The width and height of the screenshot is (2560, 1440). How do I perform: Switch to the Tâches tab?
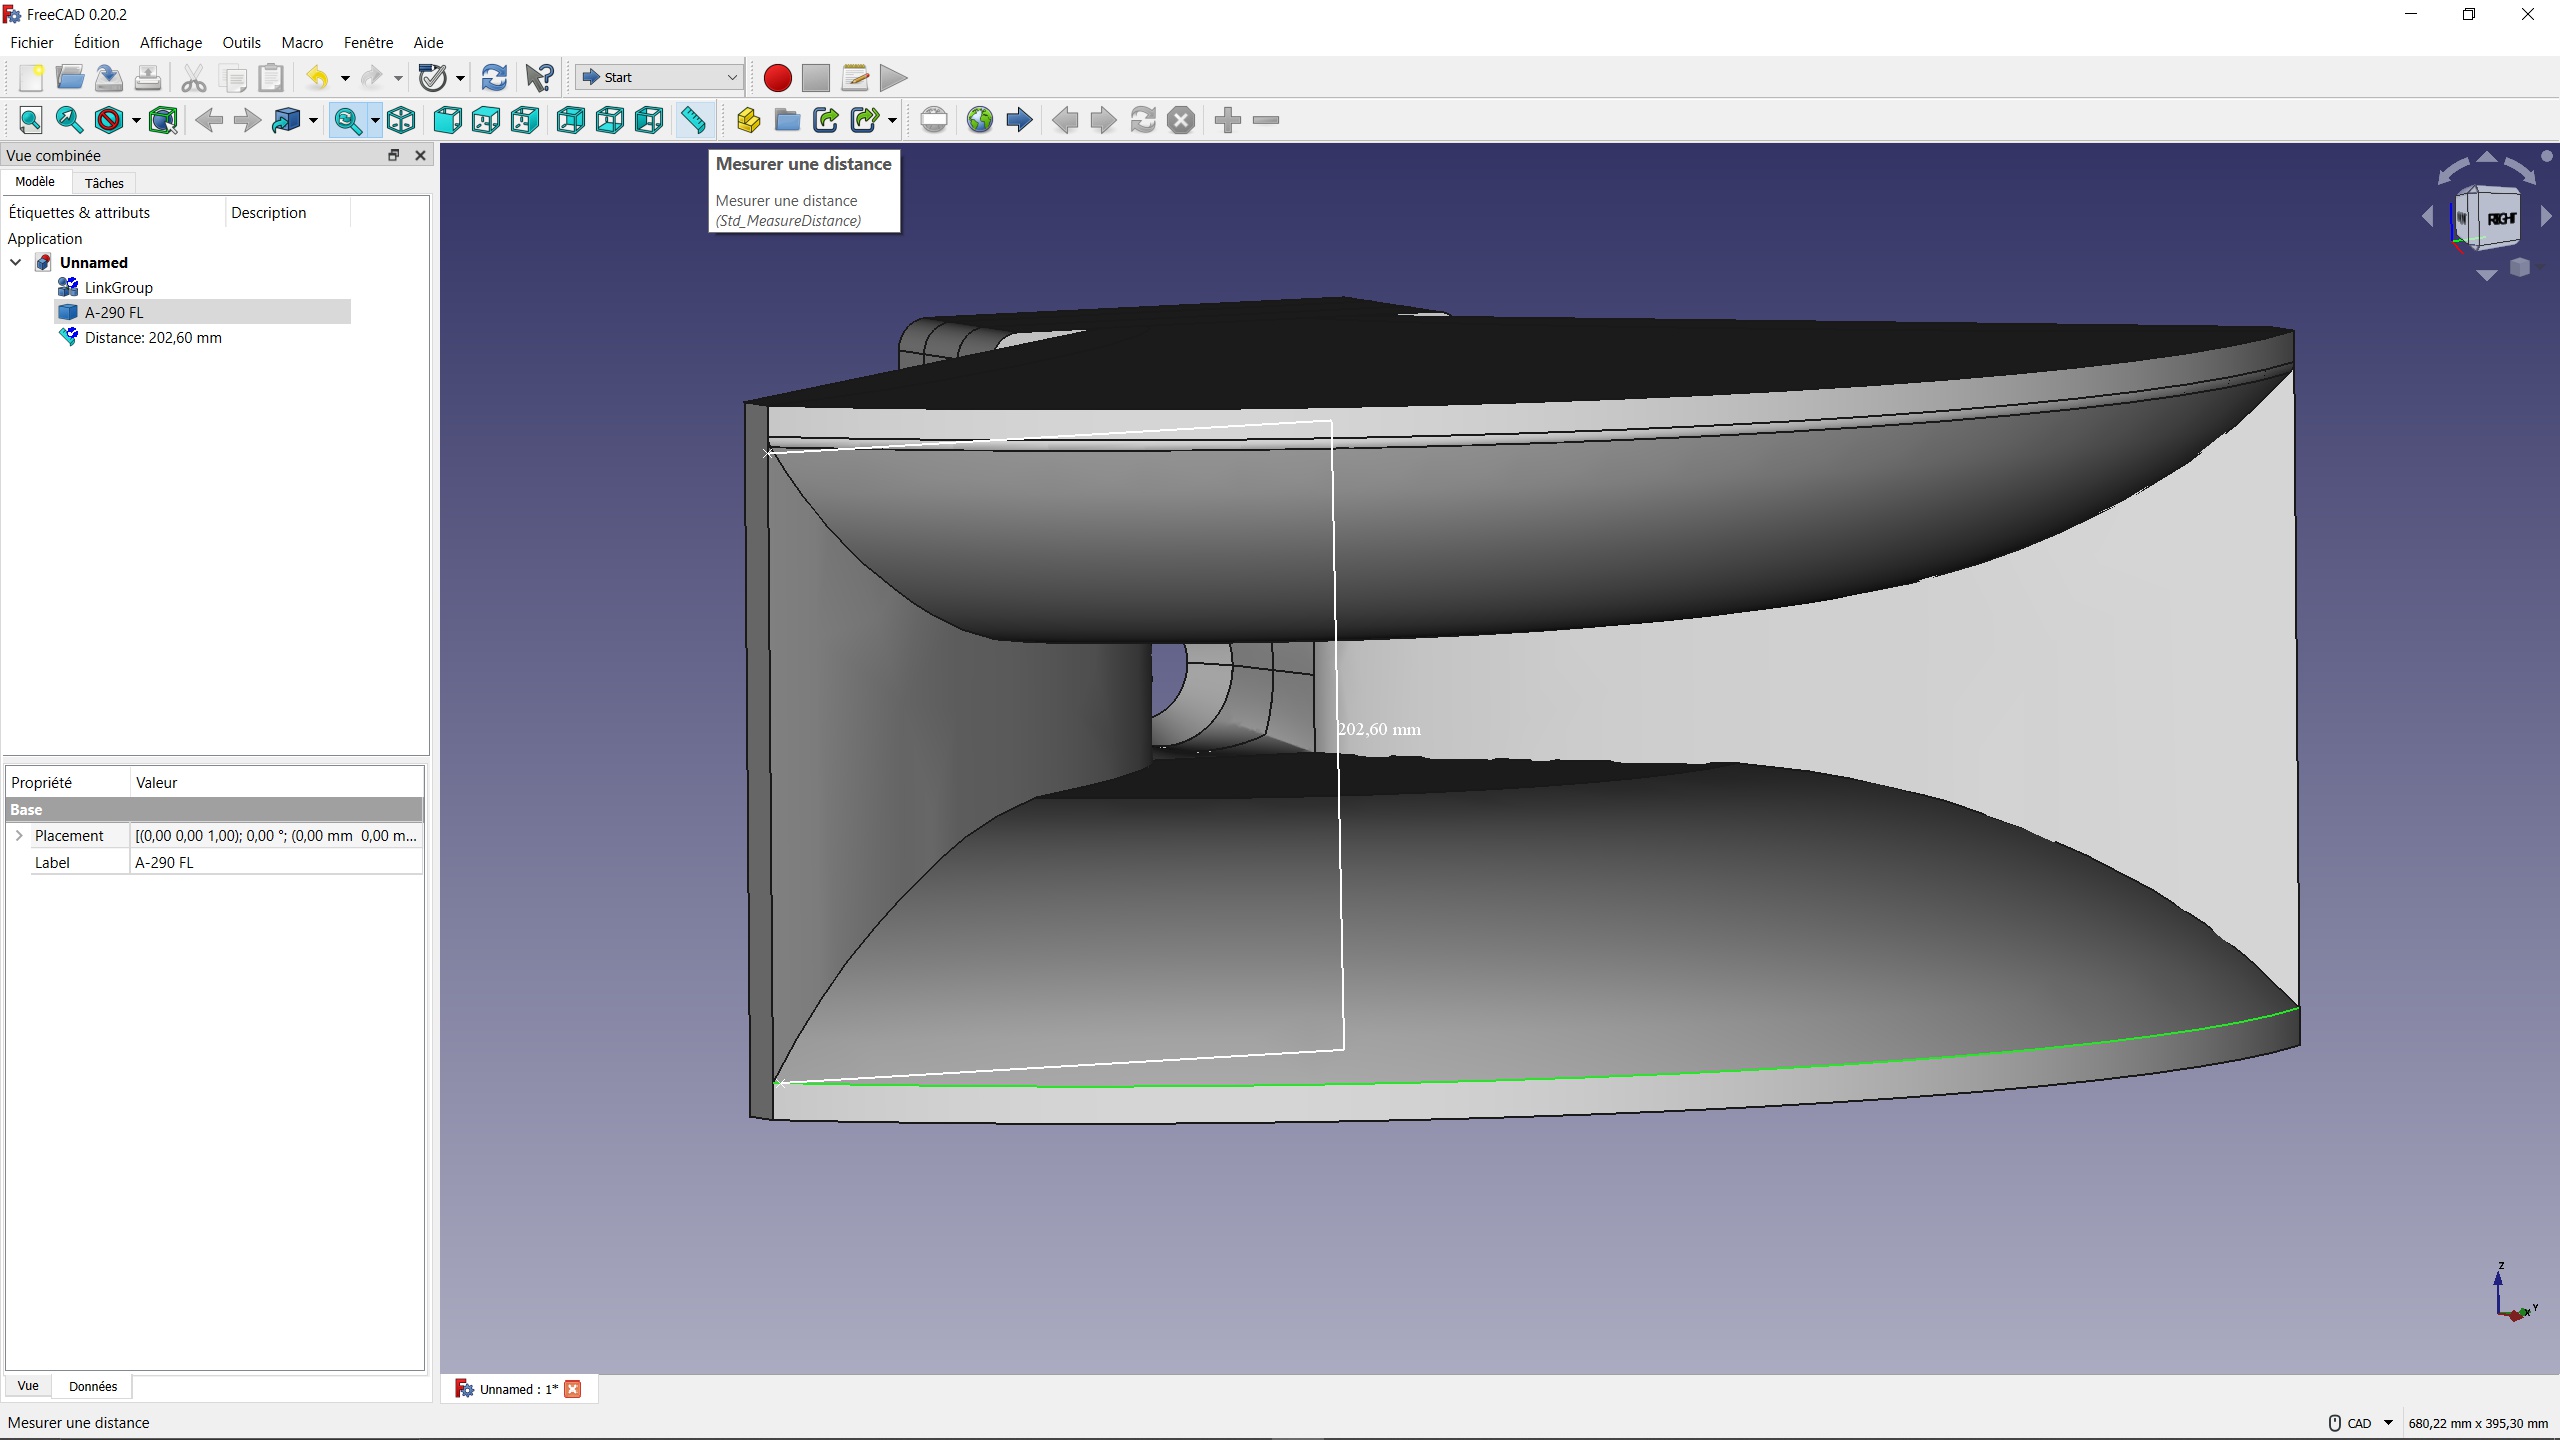[x=104, y=183]
